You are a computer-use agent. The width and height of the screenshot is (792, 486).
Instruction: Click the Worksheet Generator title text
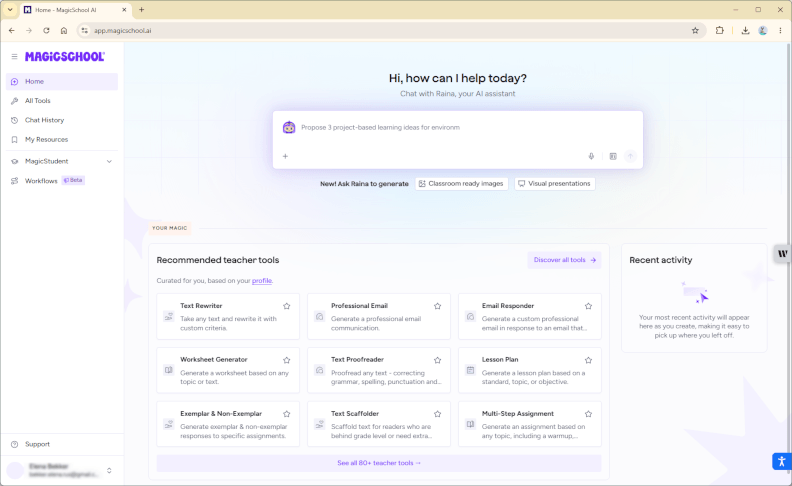click(214, 360)
